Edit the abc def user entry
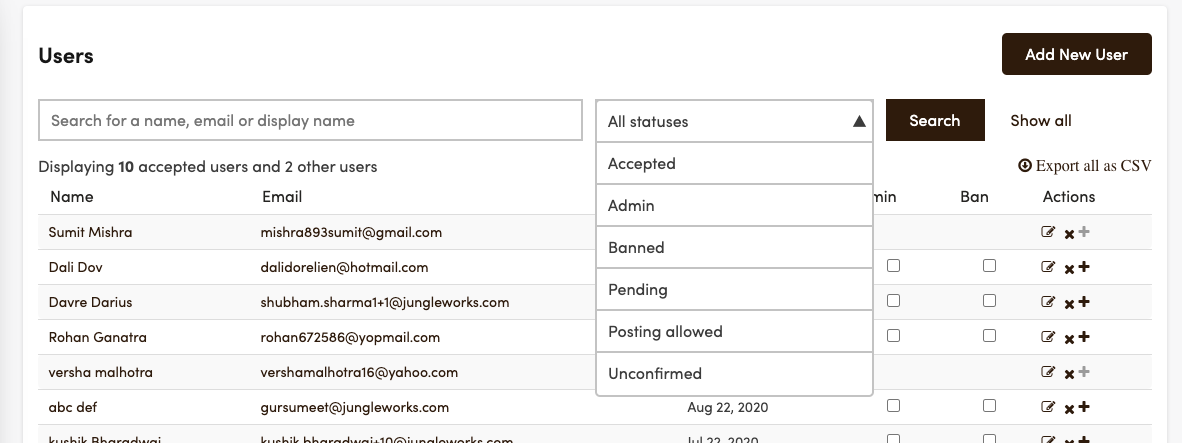 (x=1048, y=407)
